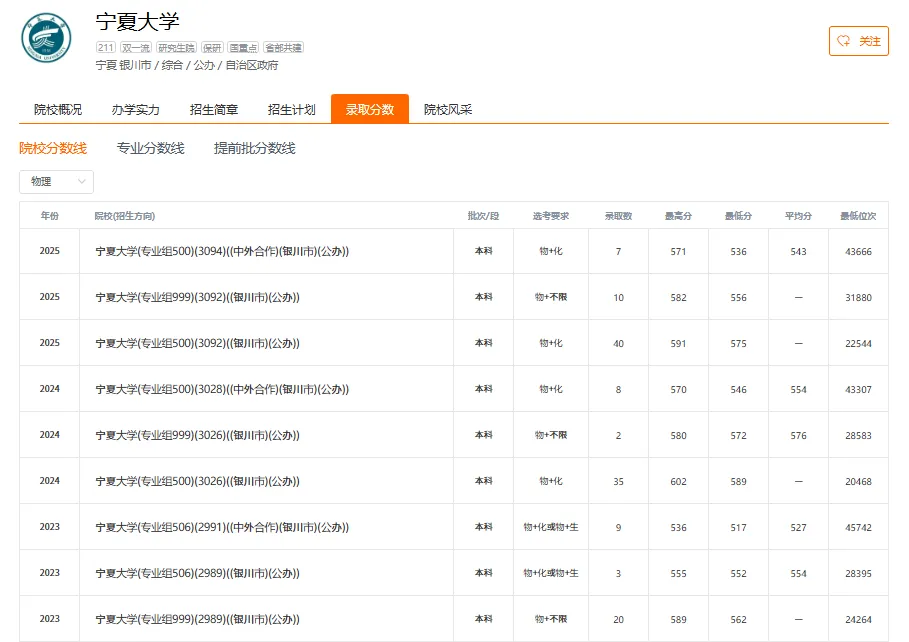Click the 最高分 column header
Screen dimensions: 909x642
coord(678,216)
